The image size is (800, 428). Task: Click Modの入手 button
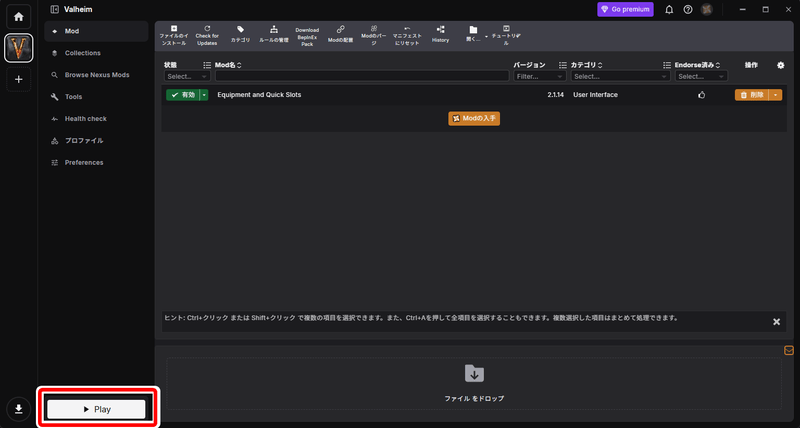pos(474,118)
